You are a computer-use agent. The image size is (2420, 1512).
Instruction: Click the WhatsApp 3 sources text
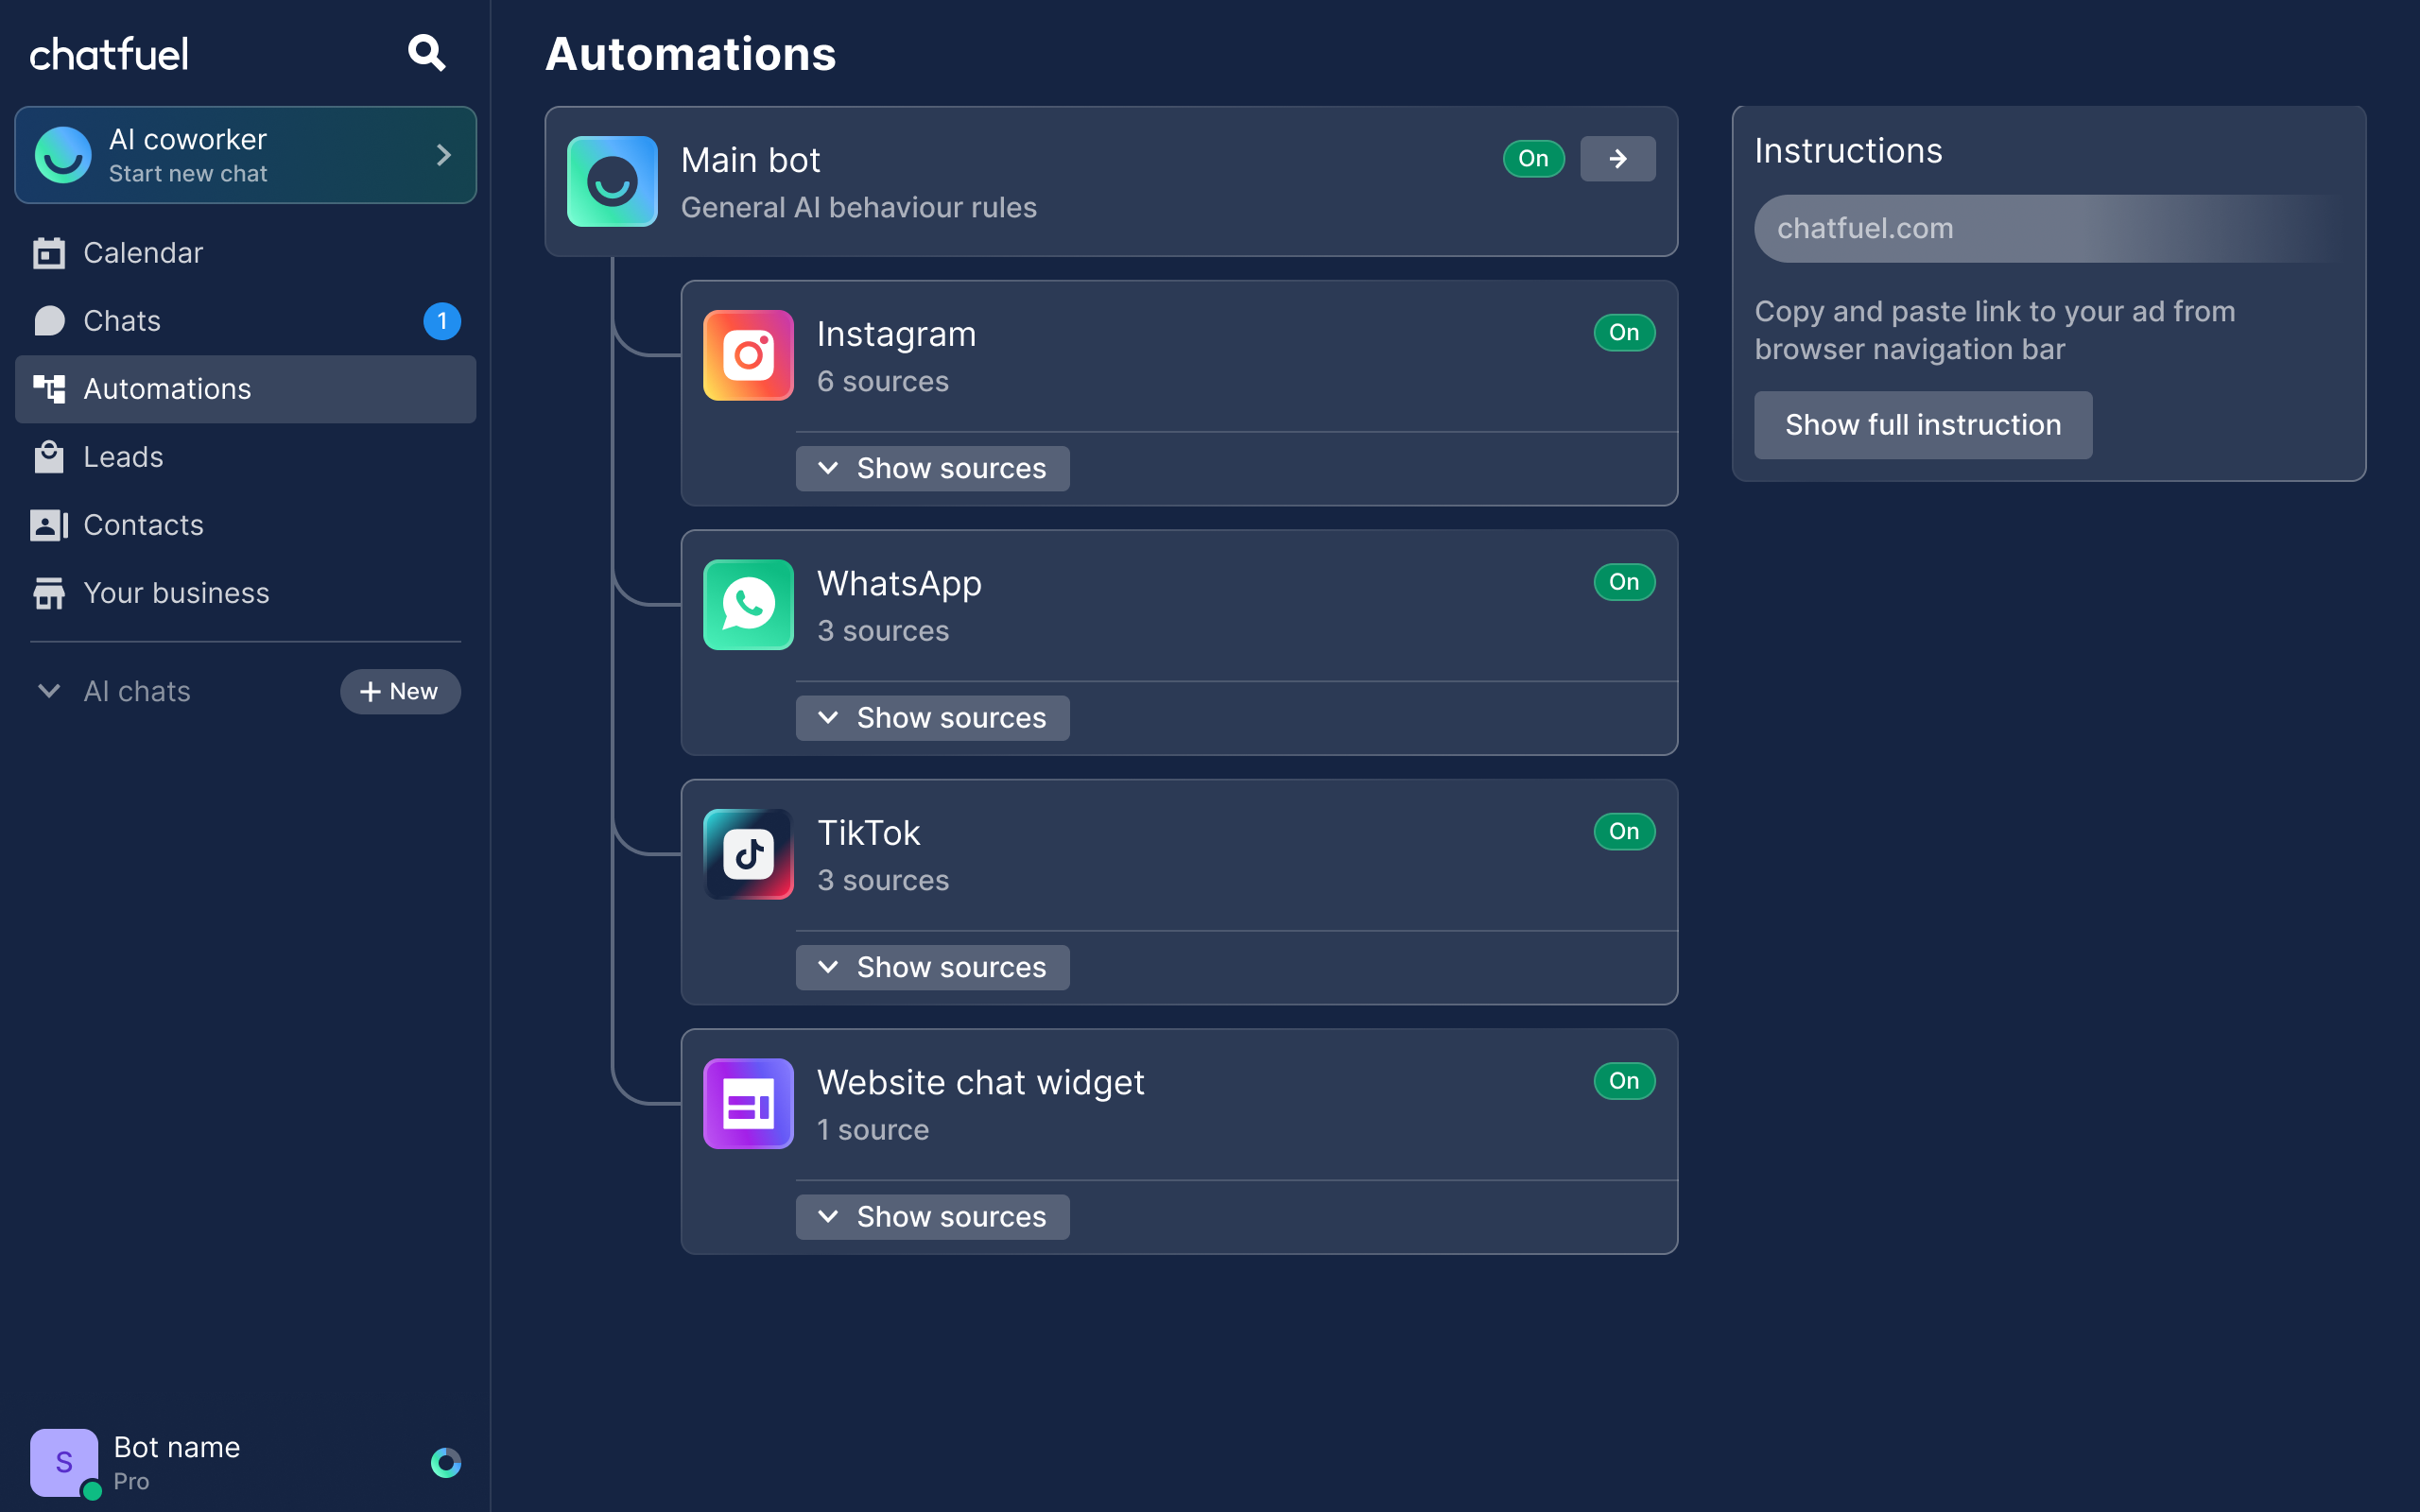883,631
